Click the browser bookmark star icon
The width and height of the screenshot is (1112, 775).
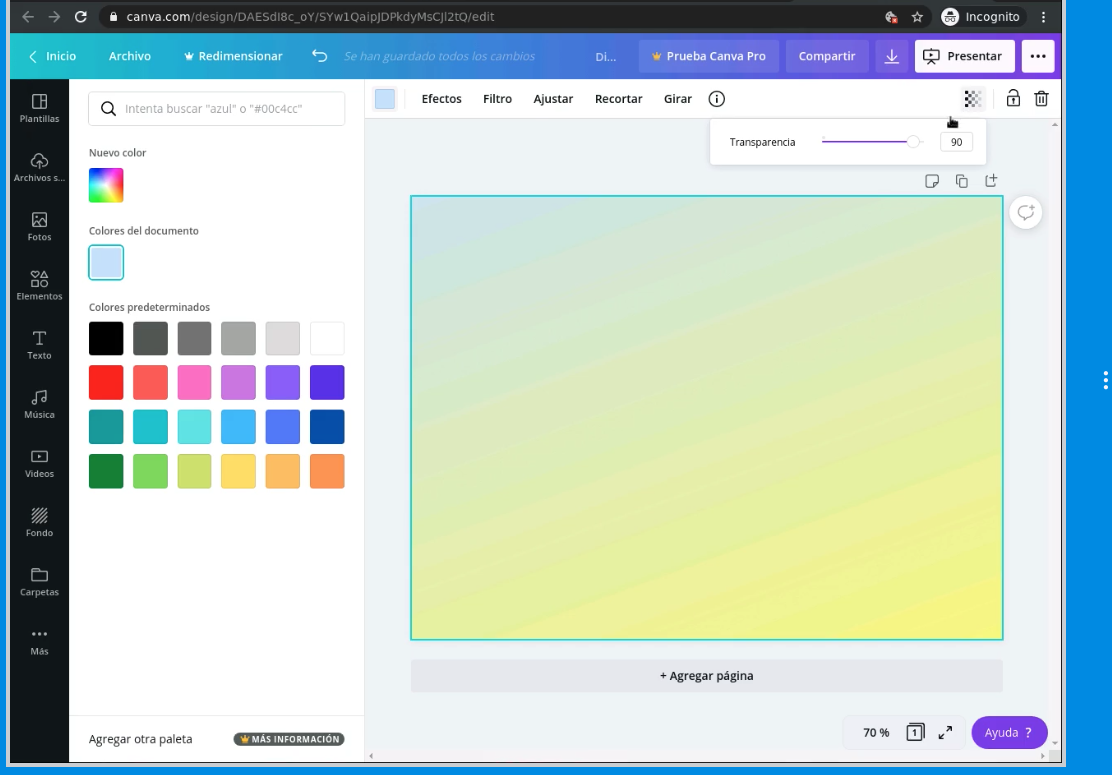(917, 16)
